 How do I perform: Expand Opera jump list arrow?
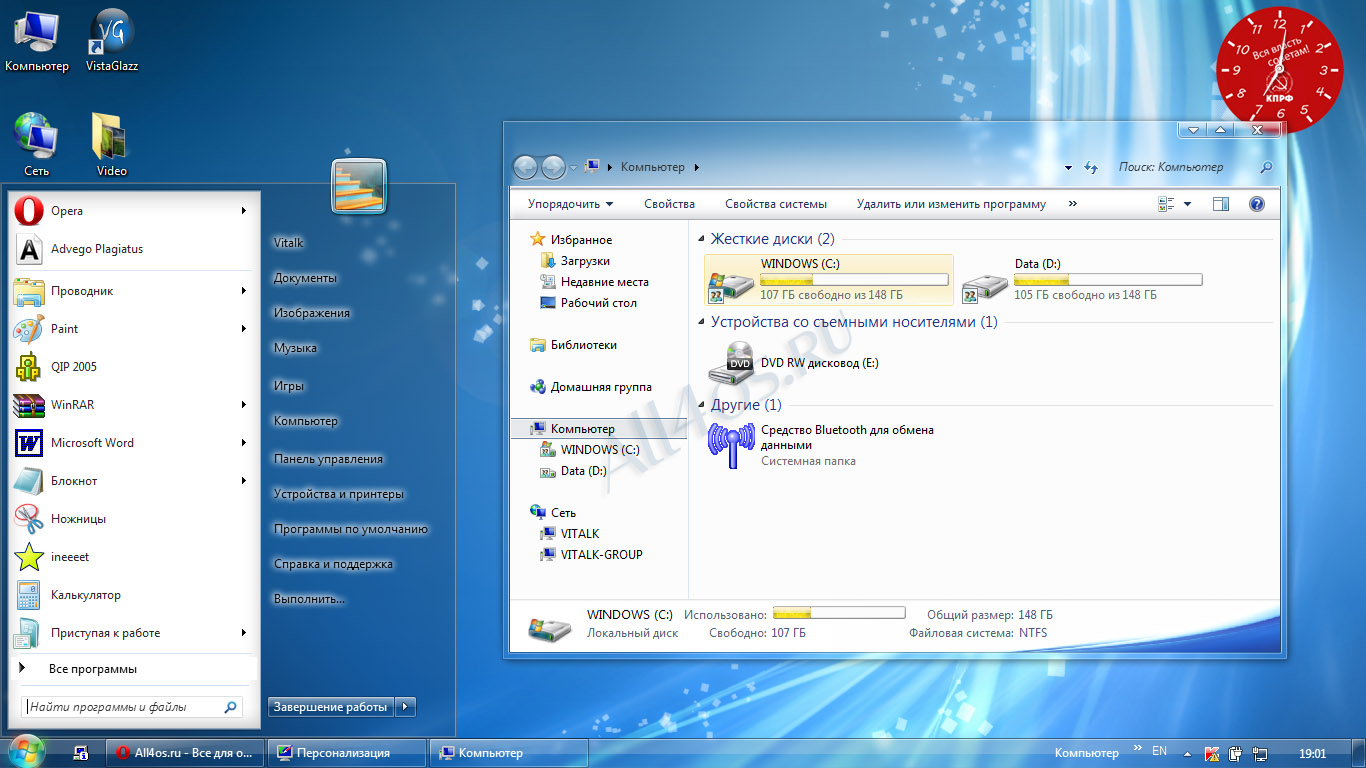pyautogui.click(x=243, y=211)
